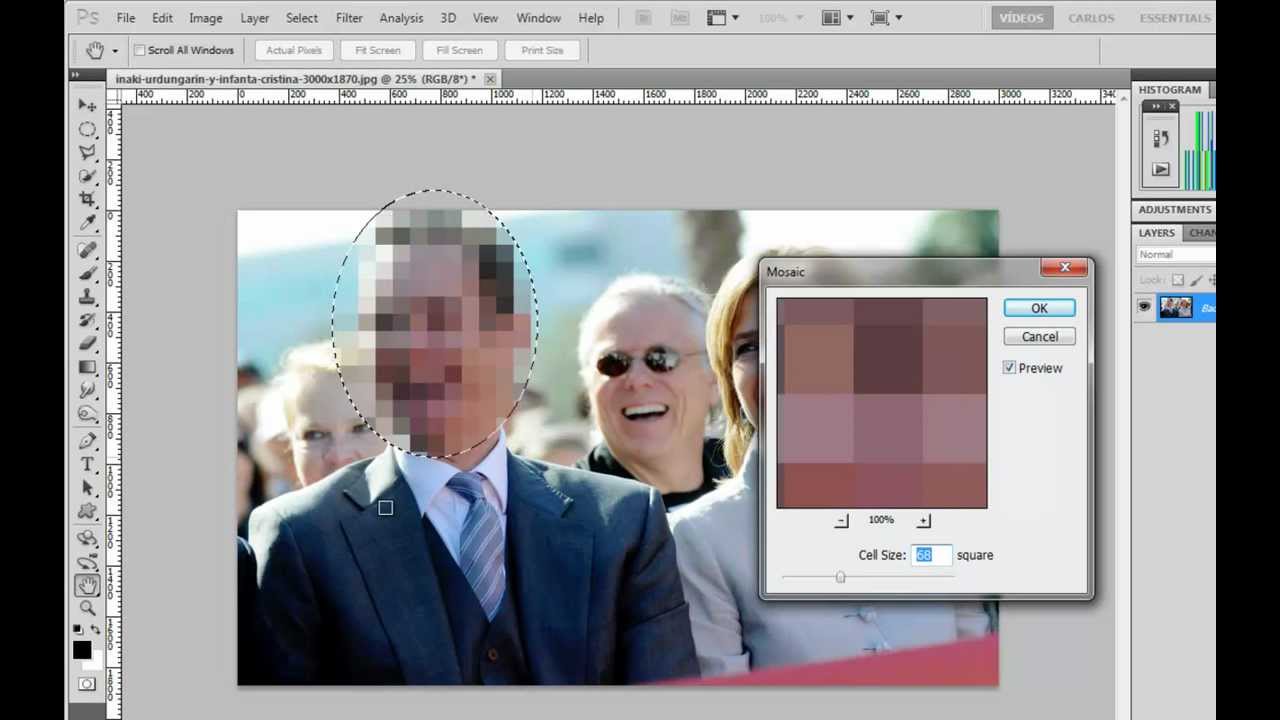The width and height of the screenshot is (1280, 720).
Task: Open the Edit menu
Action: 162,18
